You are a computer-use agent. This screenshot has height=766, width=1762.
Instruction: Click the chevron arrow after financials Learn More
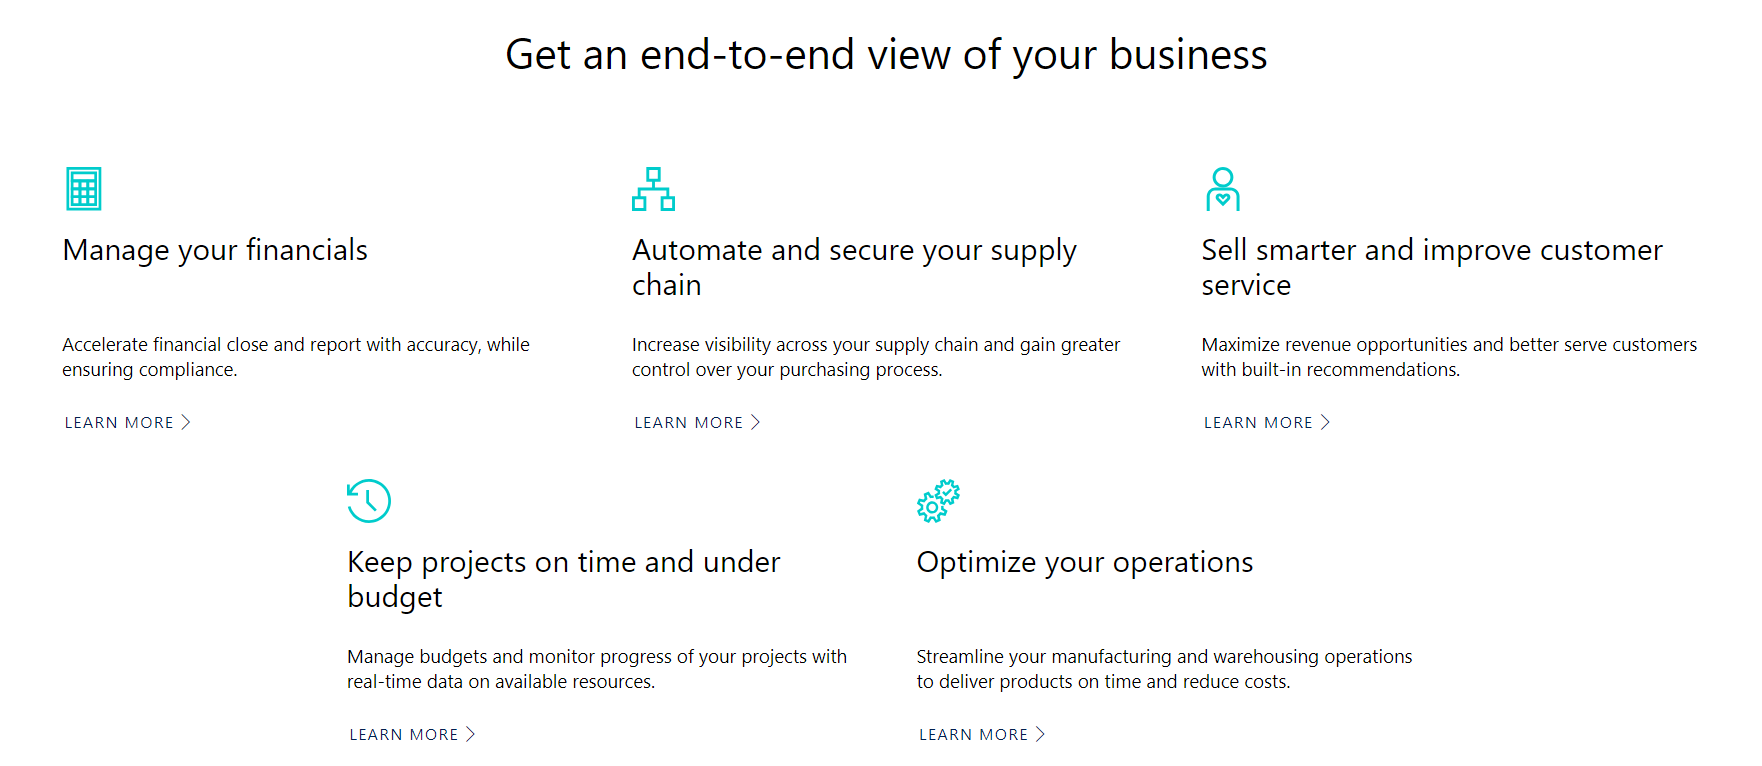pyautogui.click(x=186, y=422)
